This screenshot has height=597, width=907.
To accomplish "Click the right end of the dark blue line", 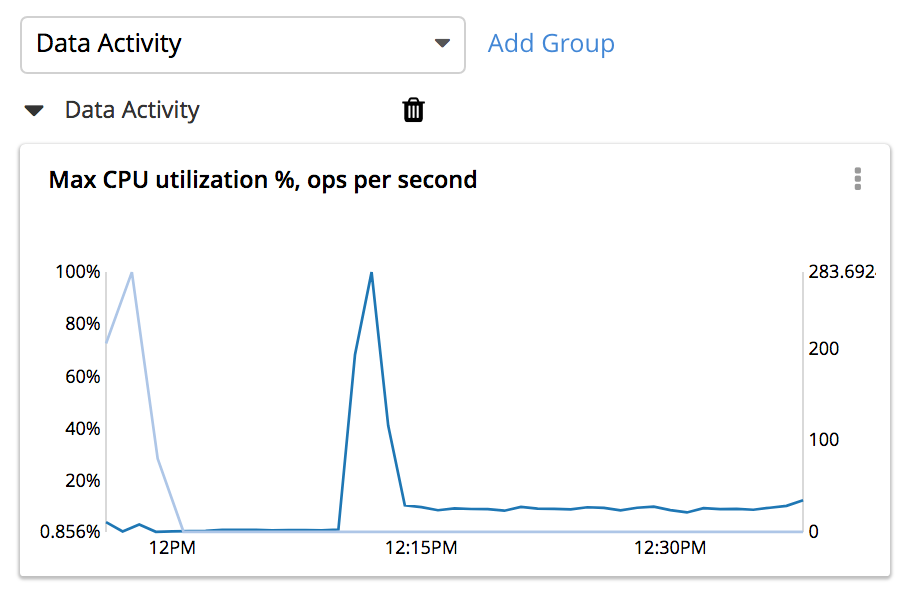I will pyautogui.click(x=801, y=500).
